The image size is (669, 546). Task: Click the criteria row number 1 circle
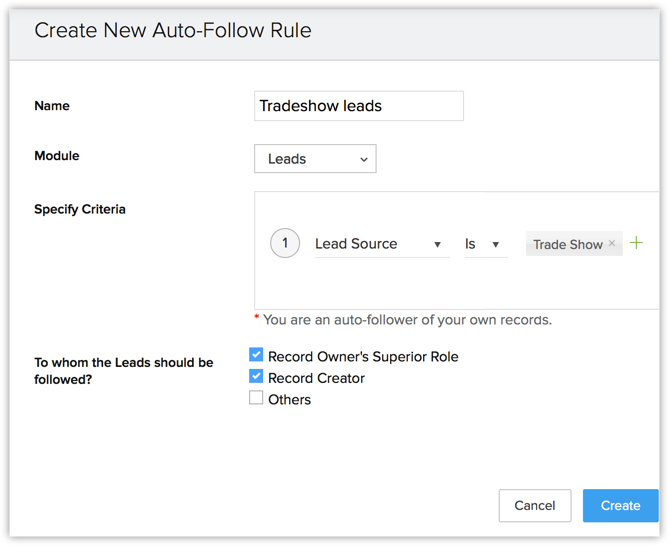[x=285, y=243]
